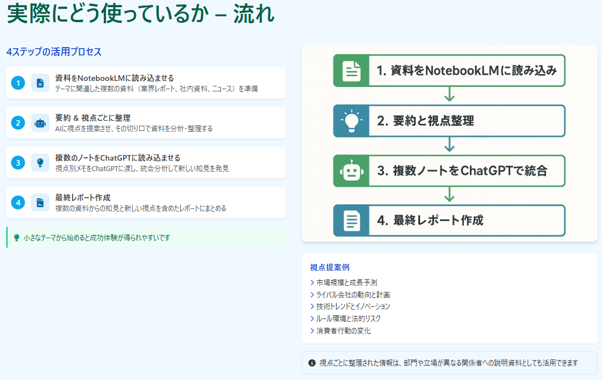The image size is (602, 380).
Task: Click the number 1 badge beside 資料をNotebookLMに読み込ませる
Action: pos(18,83)
